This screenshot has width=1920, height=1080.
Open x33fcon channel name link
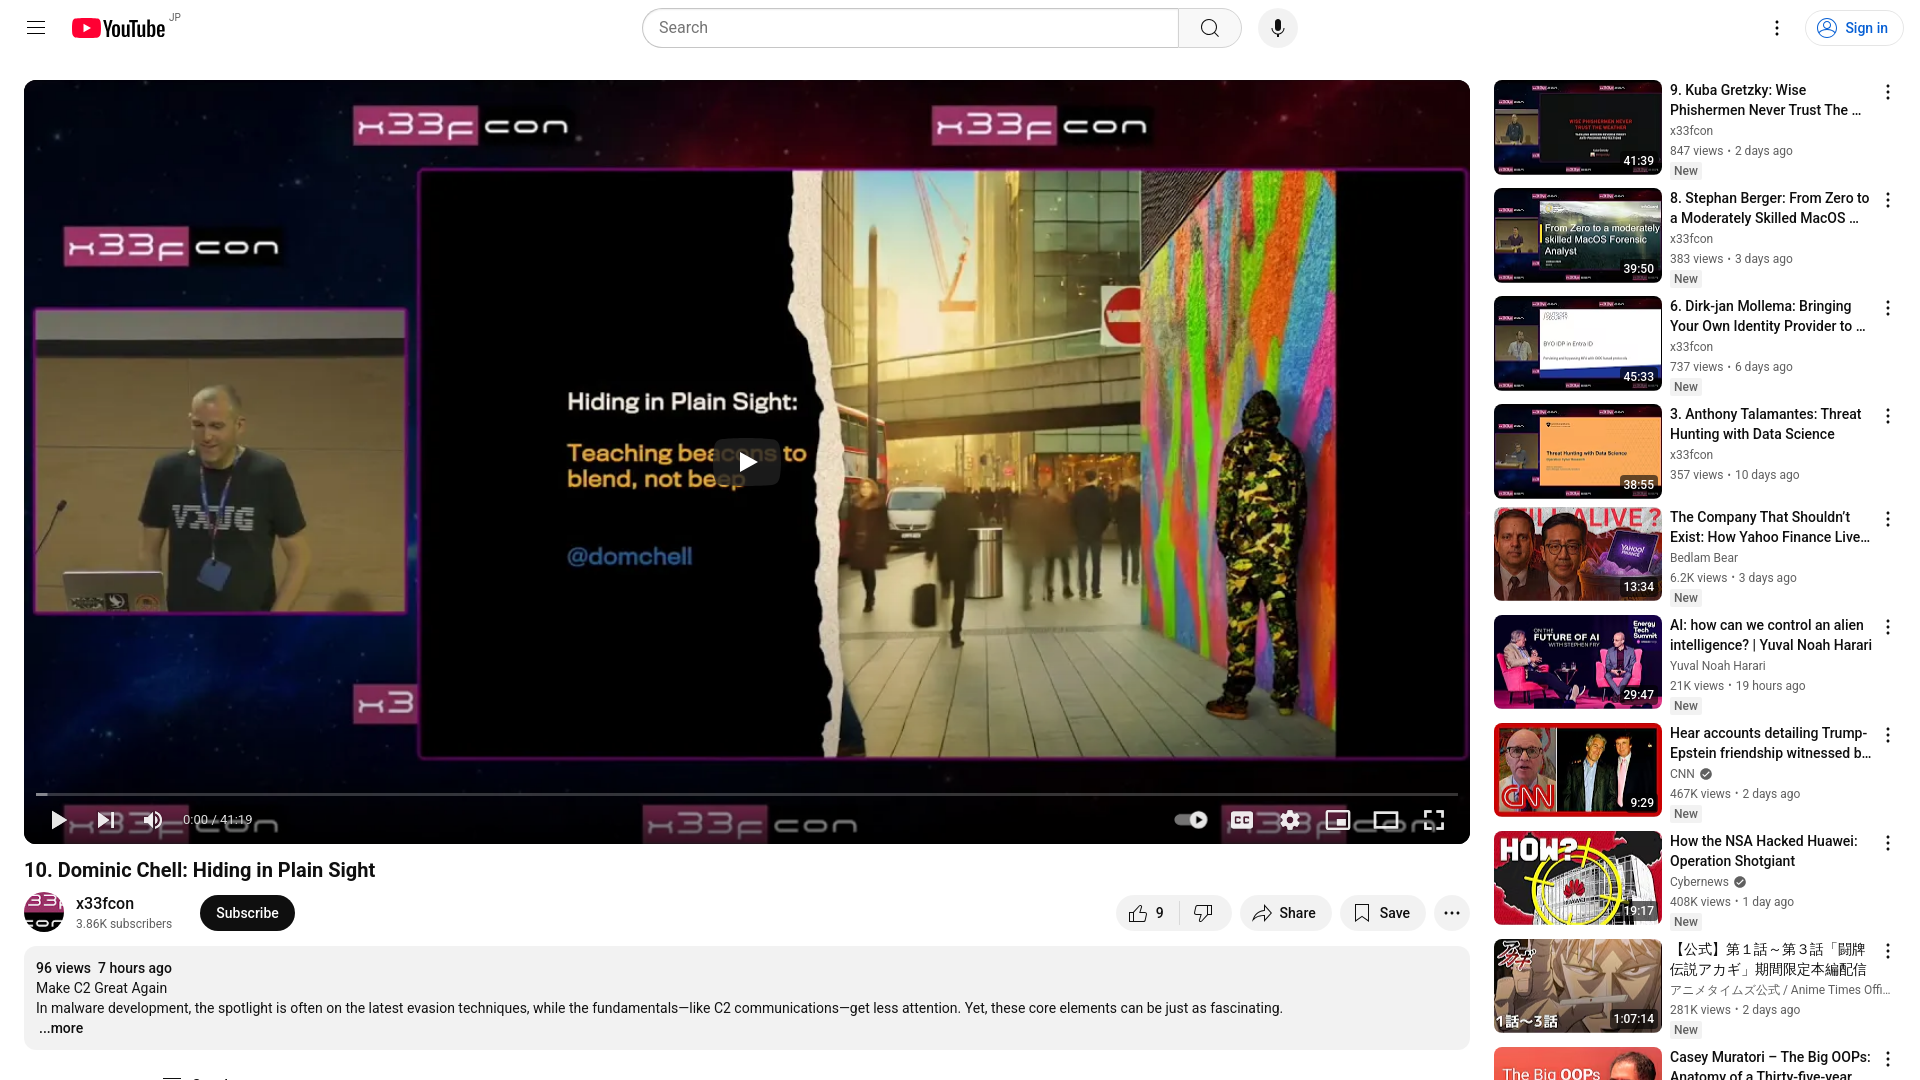click(x=105, y=903)
